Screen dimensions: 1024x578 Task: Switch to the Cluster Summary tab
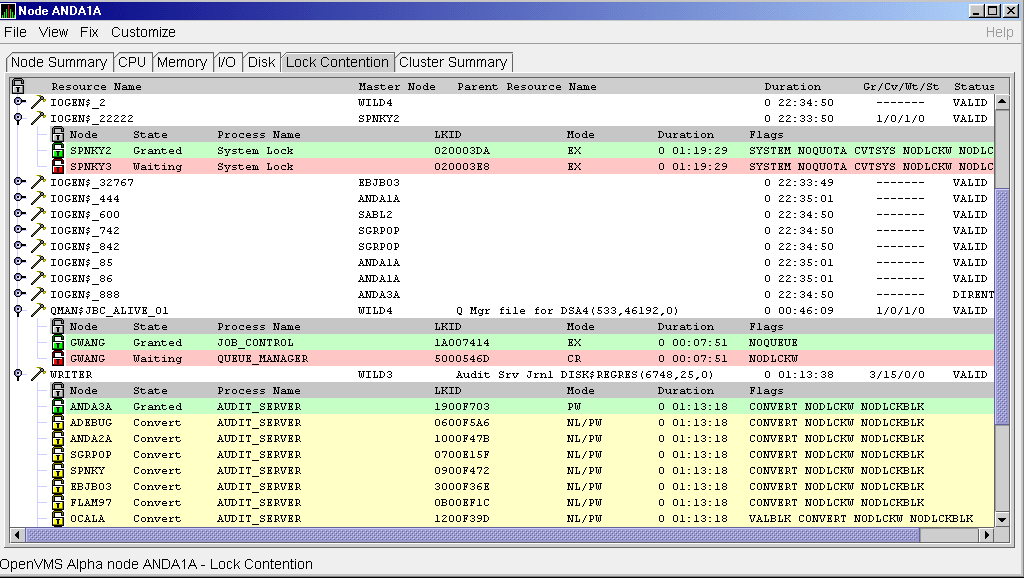pos(453,62)
